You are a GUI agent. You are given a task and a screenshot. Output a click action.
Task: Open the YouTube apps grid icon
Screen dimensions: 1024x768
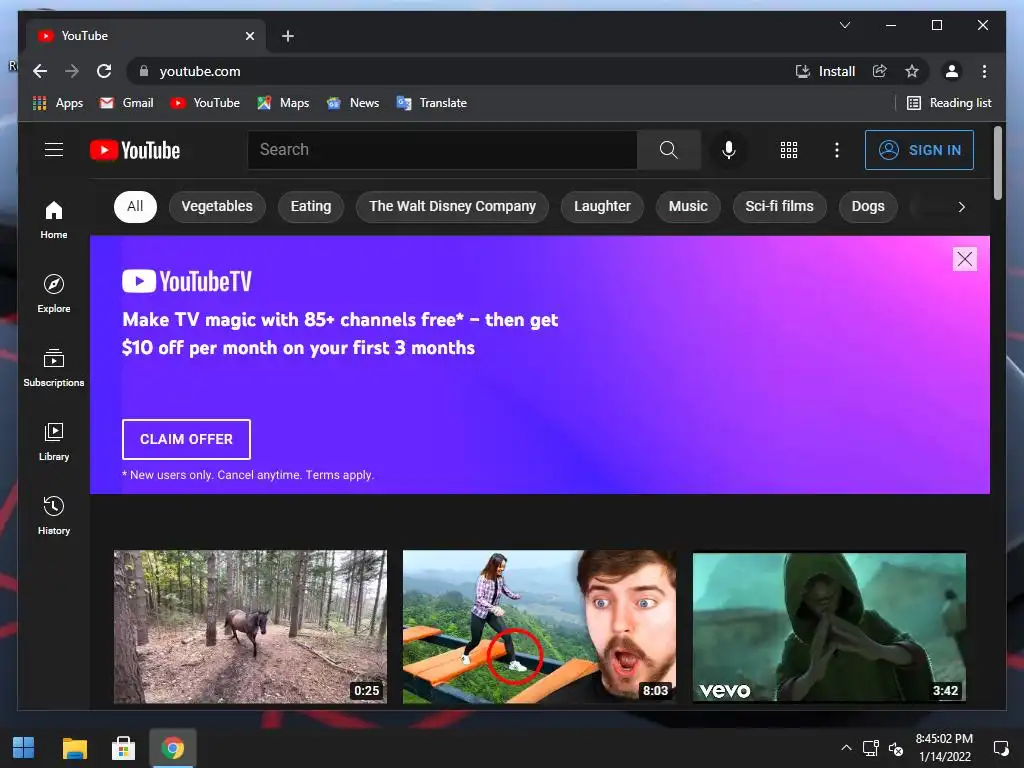[789, 150]
